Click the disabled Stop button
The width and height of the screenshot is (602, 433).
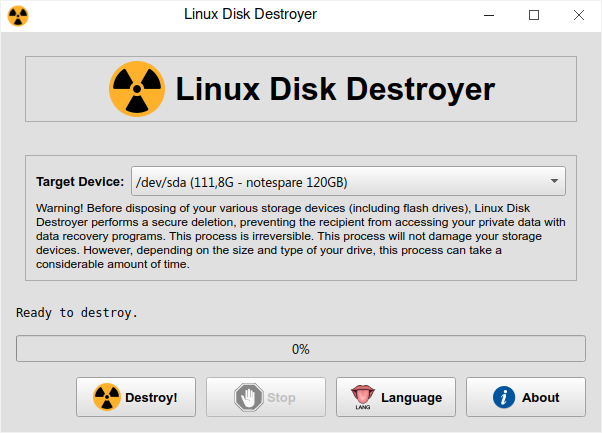[x=266, y=397]
